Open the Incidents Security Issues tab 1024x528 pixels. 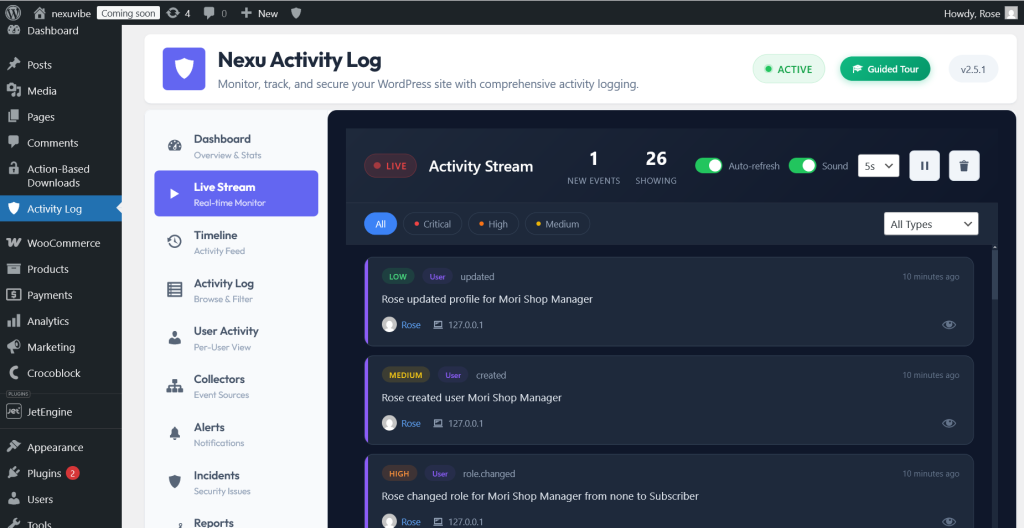click(x=236, y=482)
